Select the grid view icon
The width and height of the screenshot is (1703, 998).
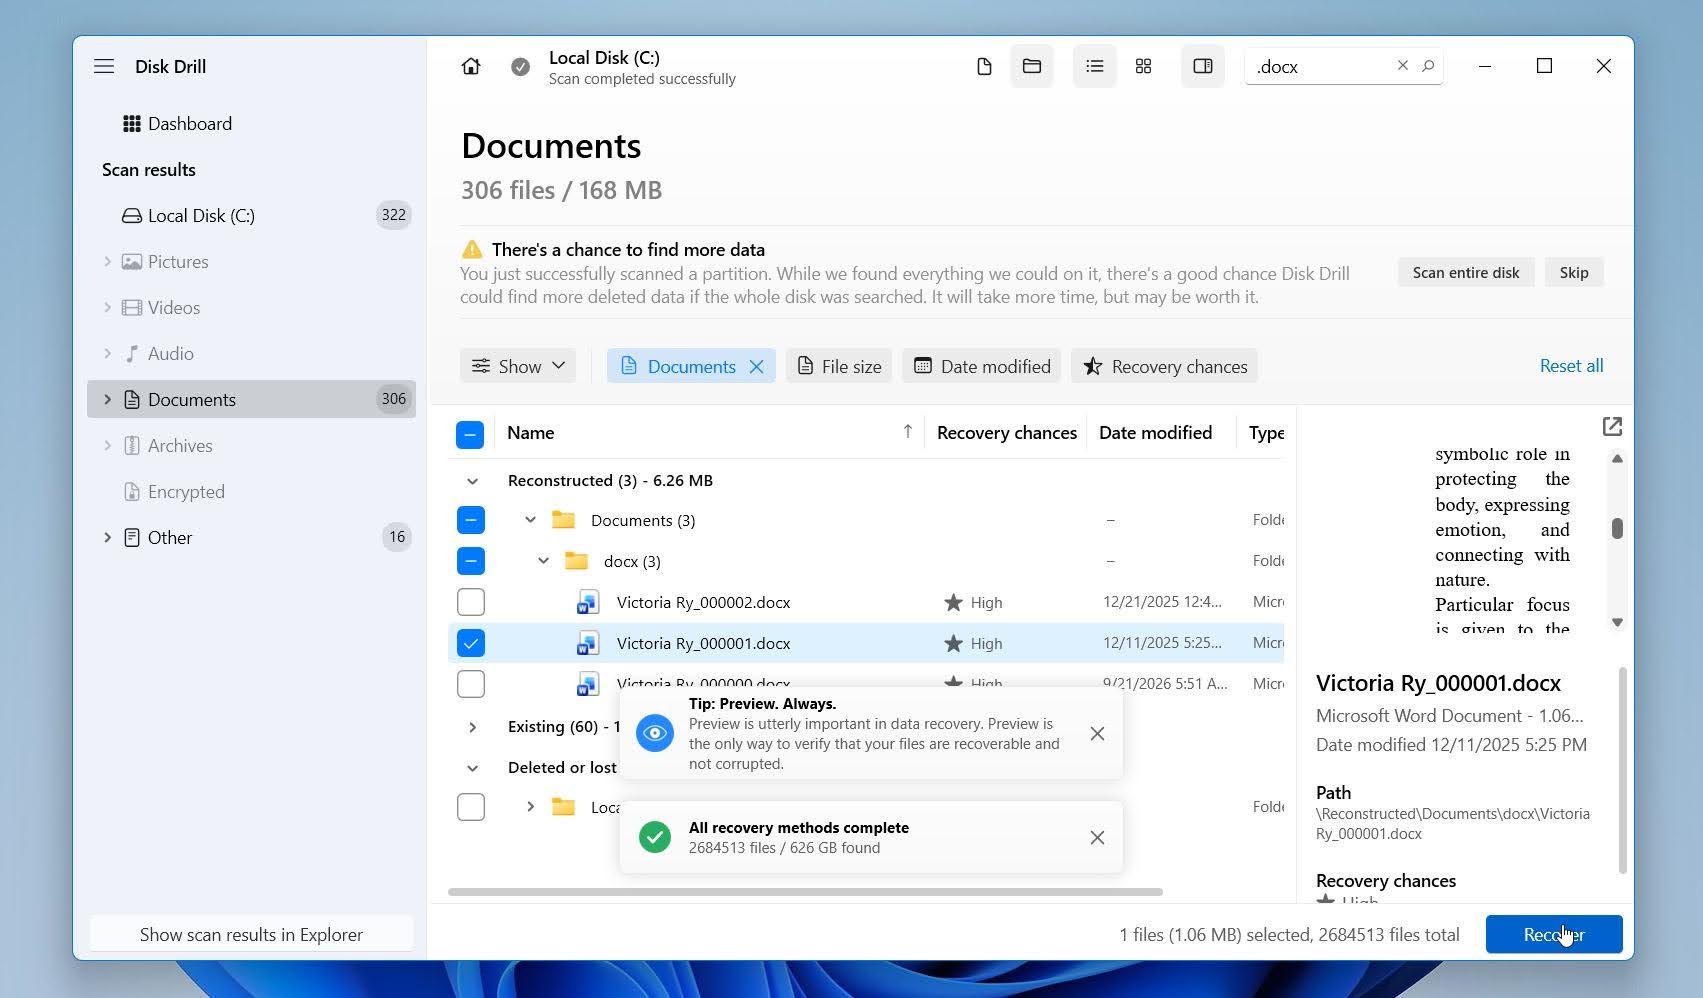[1144, 66]
